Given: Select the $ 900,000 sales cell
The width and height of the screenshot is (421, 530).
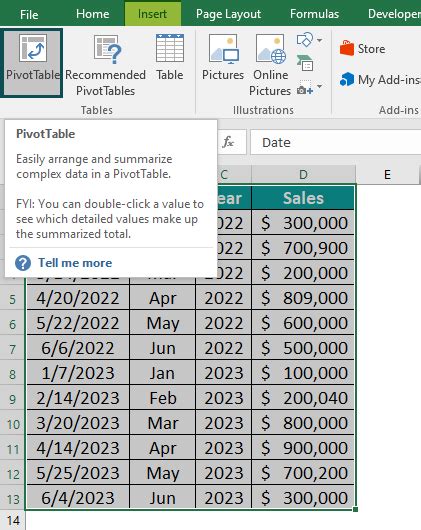Looking at the screenshot, I should (303, 448).
